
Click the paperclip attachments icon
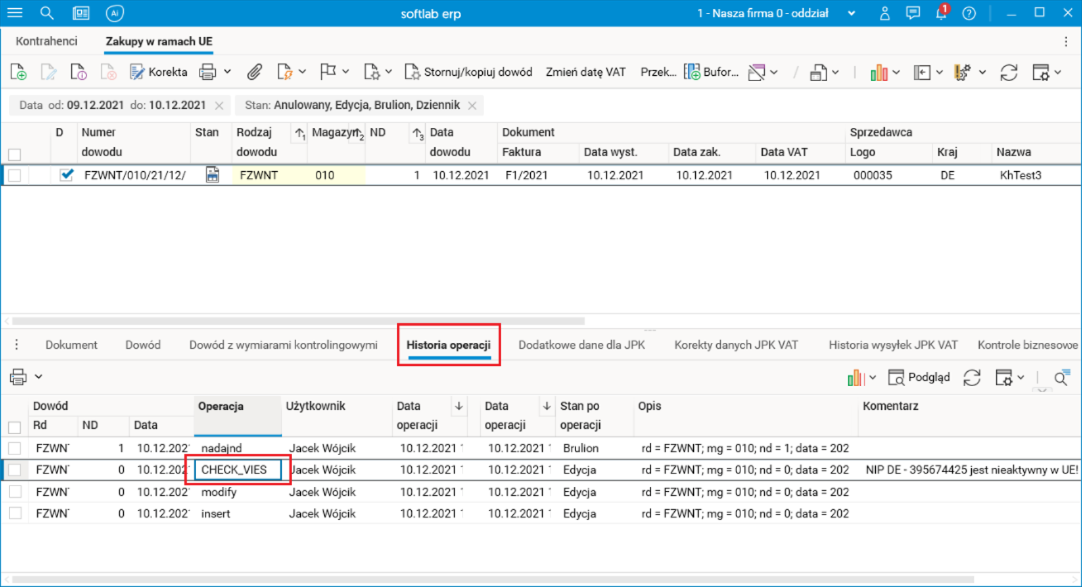[x=255, y=72]
